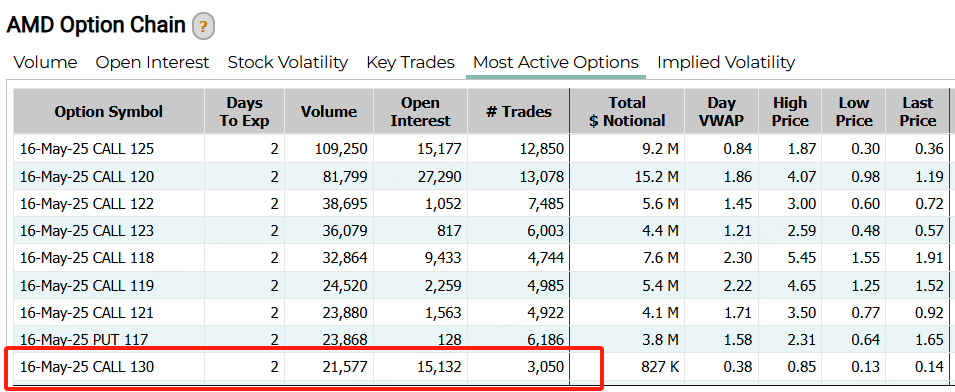The width and height of the screenshot is (955, 392).
Task: Click the orange question mark help icon
Action: (203, 27)
